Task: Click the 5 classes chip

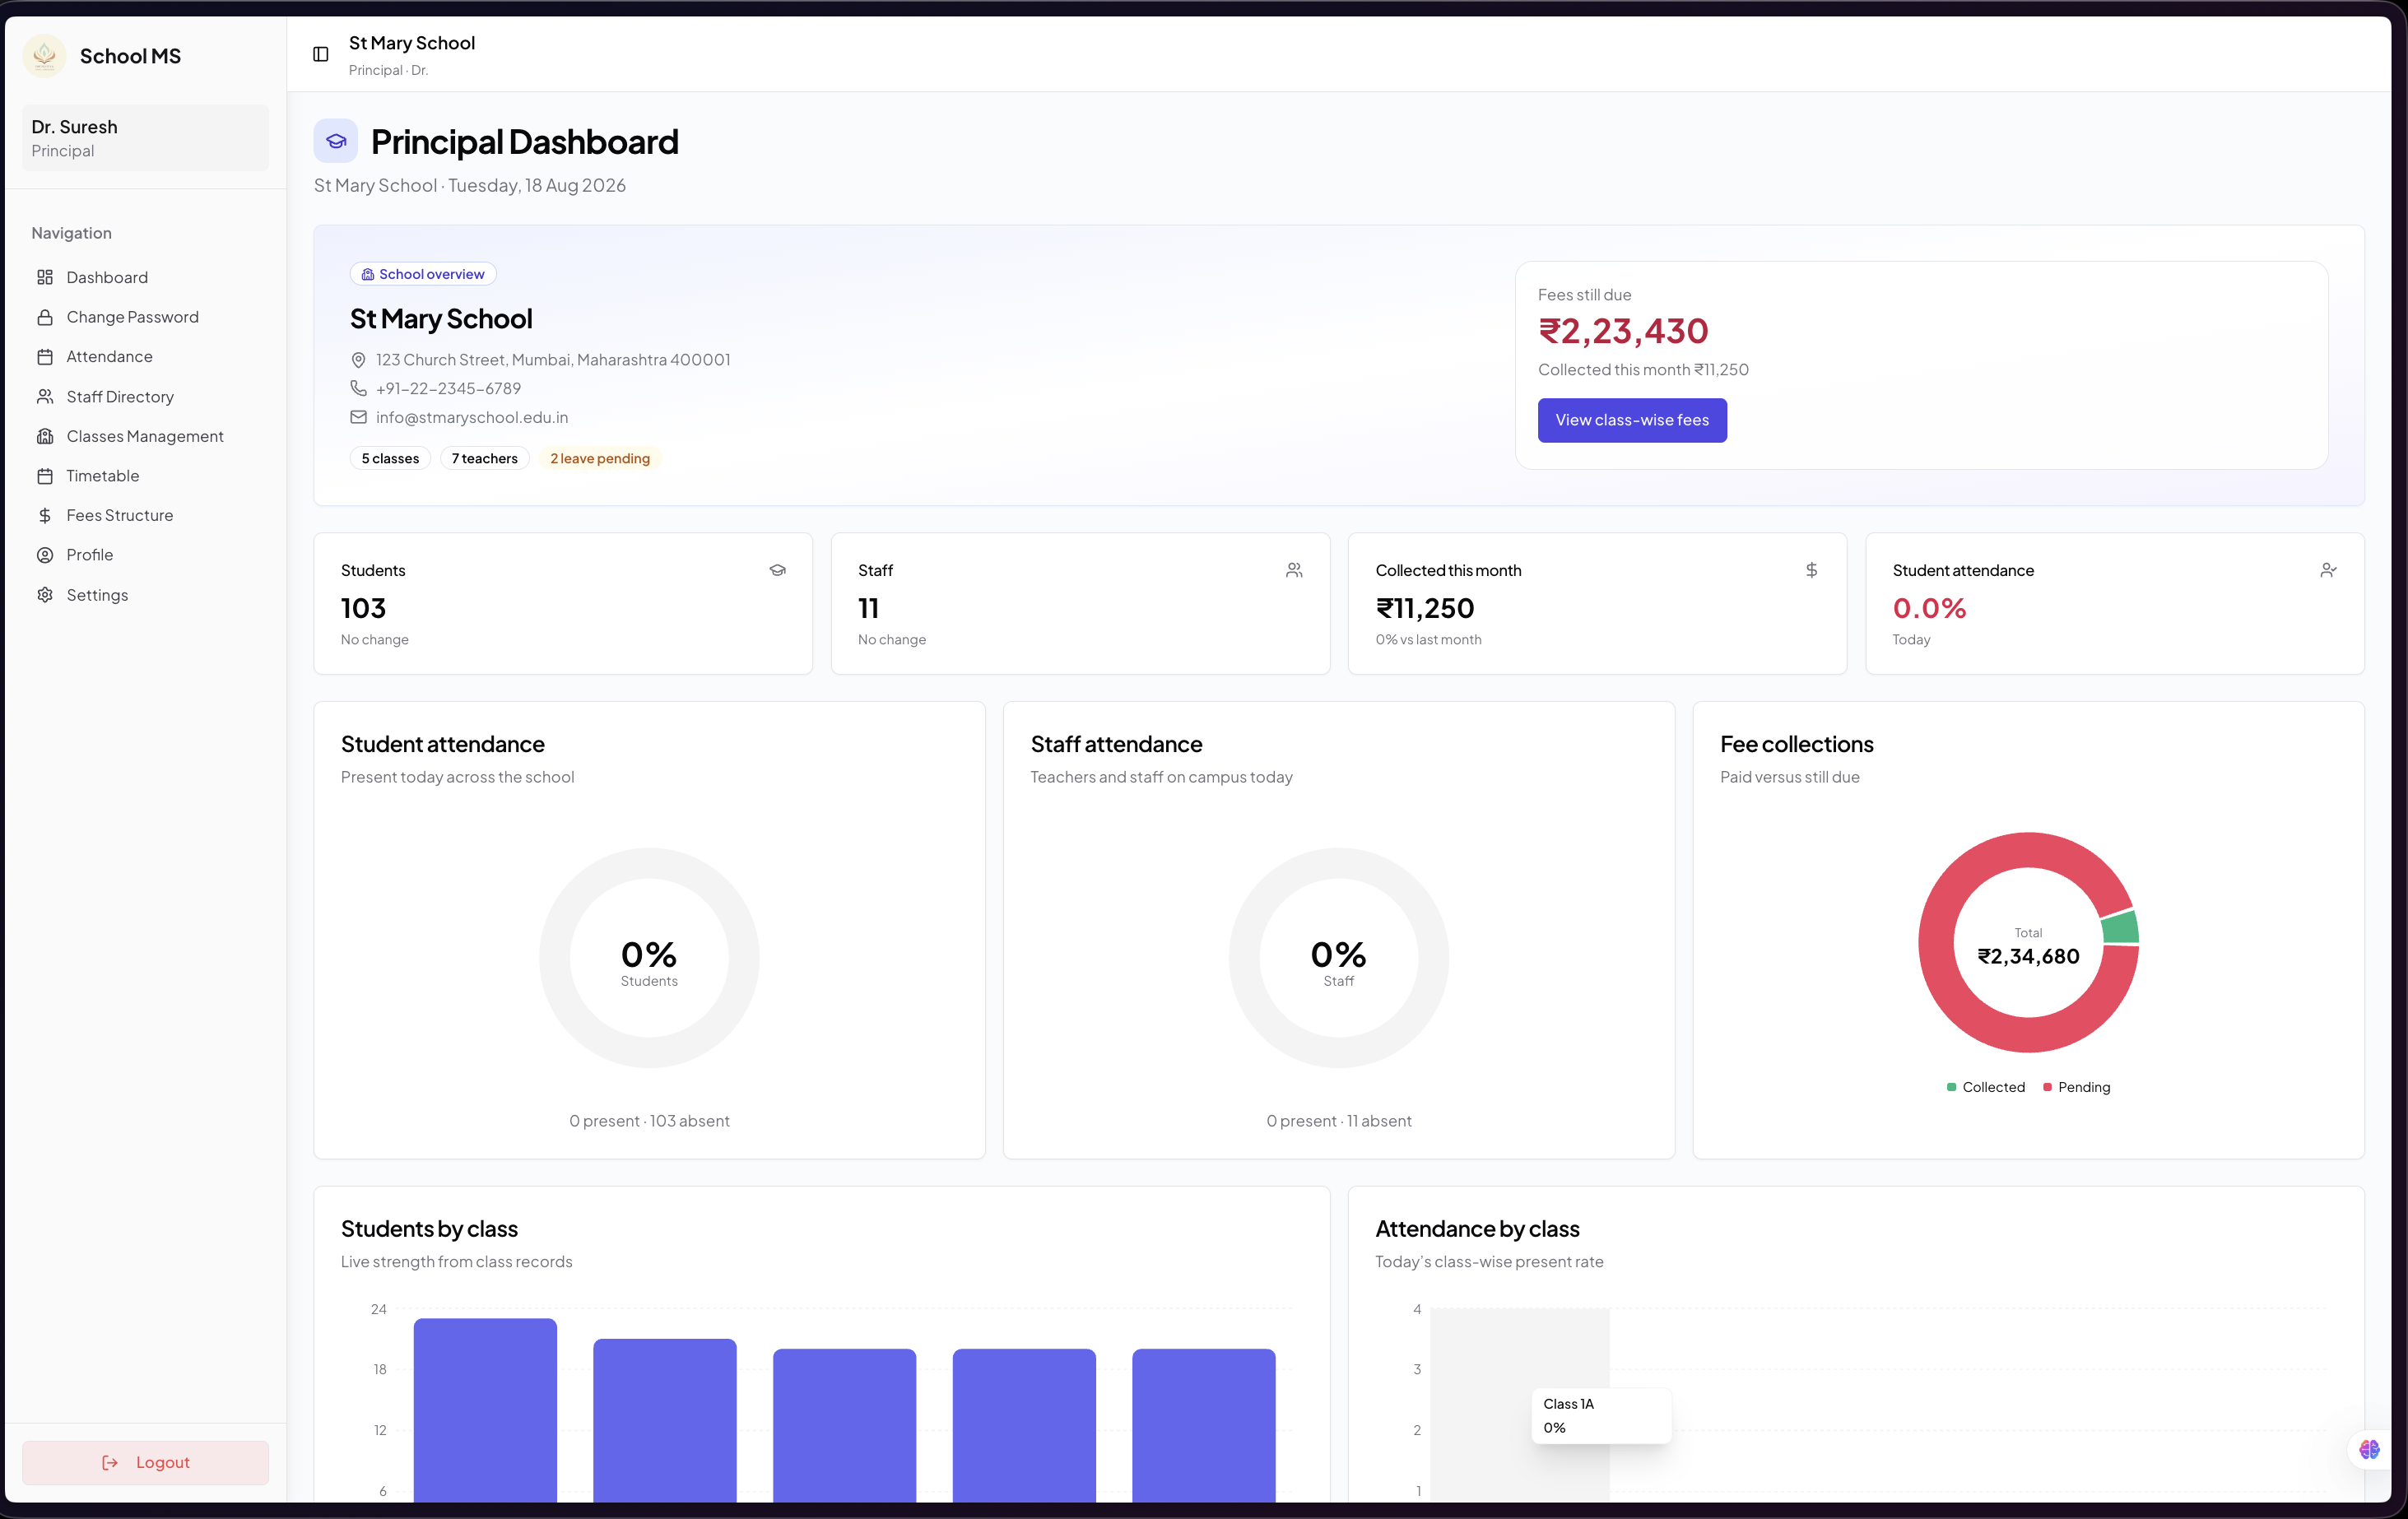Action: 390,458
